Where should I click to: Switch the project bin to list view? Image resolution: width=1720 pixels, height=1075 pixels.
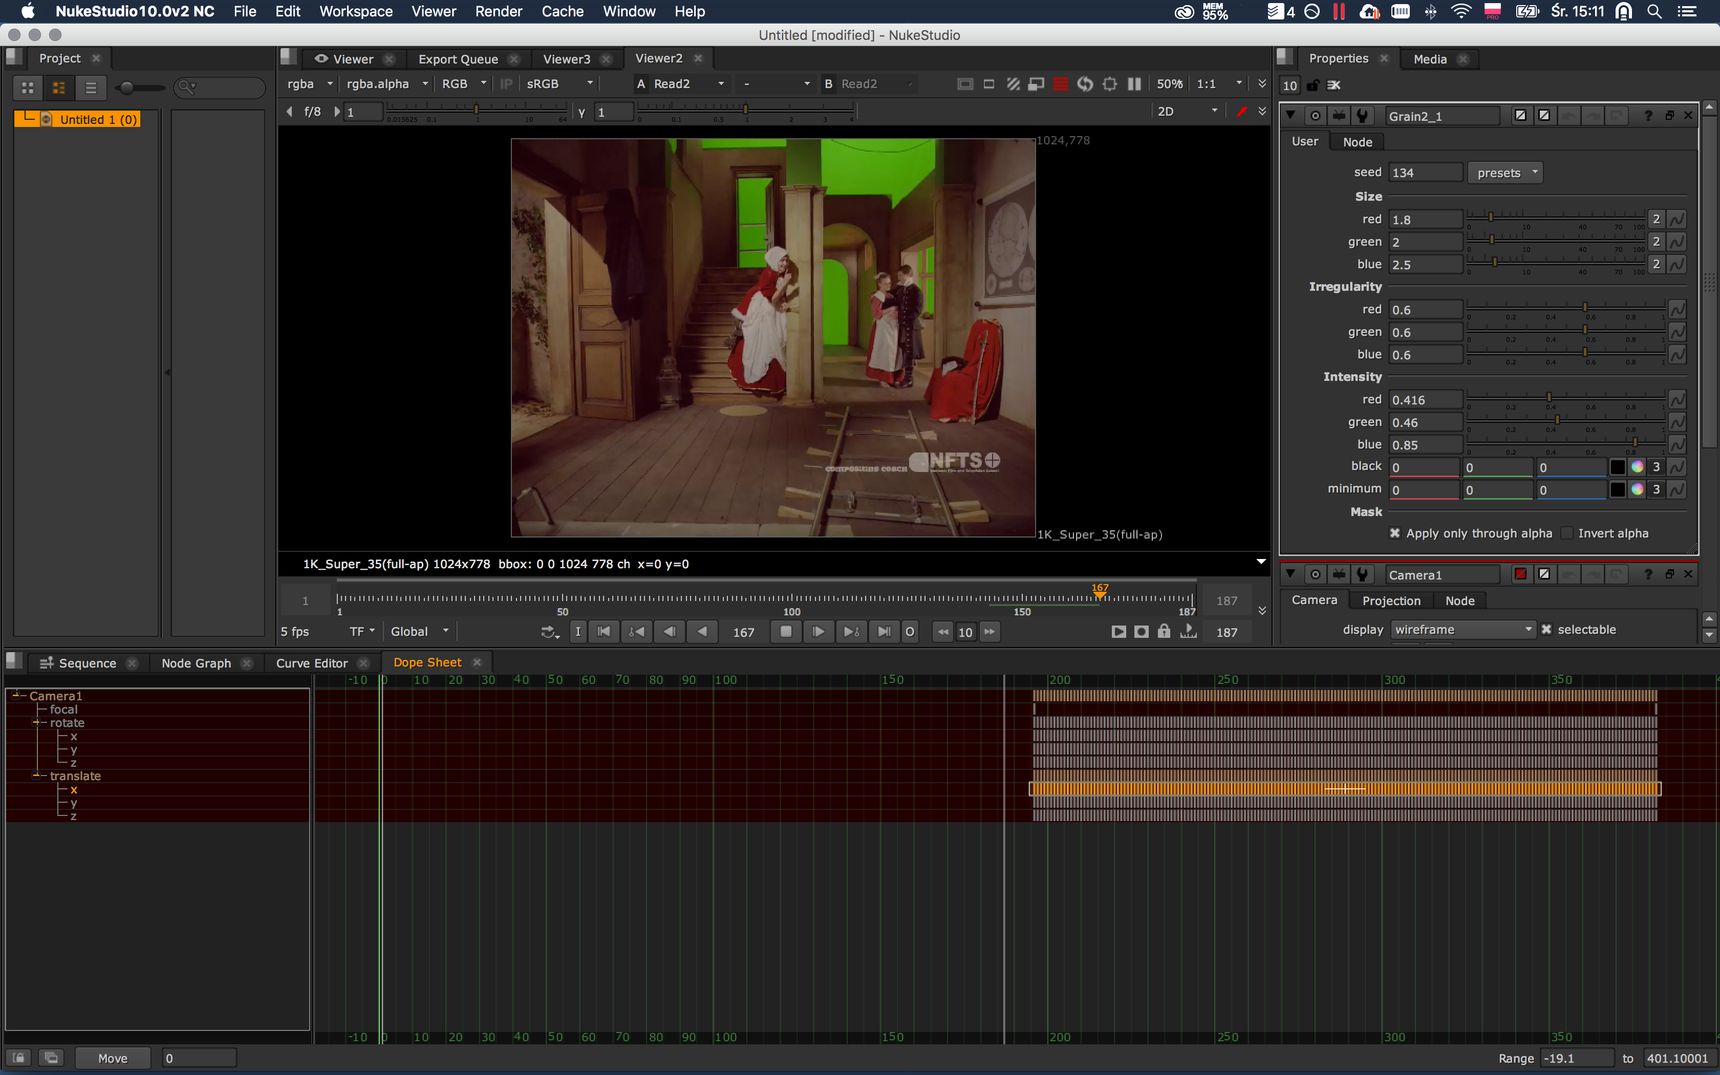(91, 88)
